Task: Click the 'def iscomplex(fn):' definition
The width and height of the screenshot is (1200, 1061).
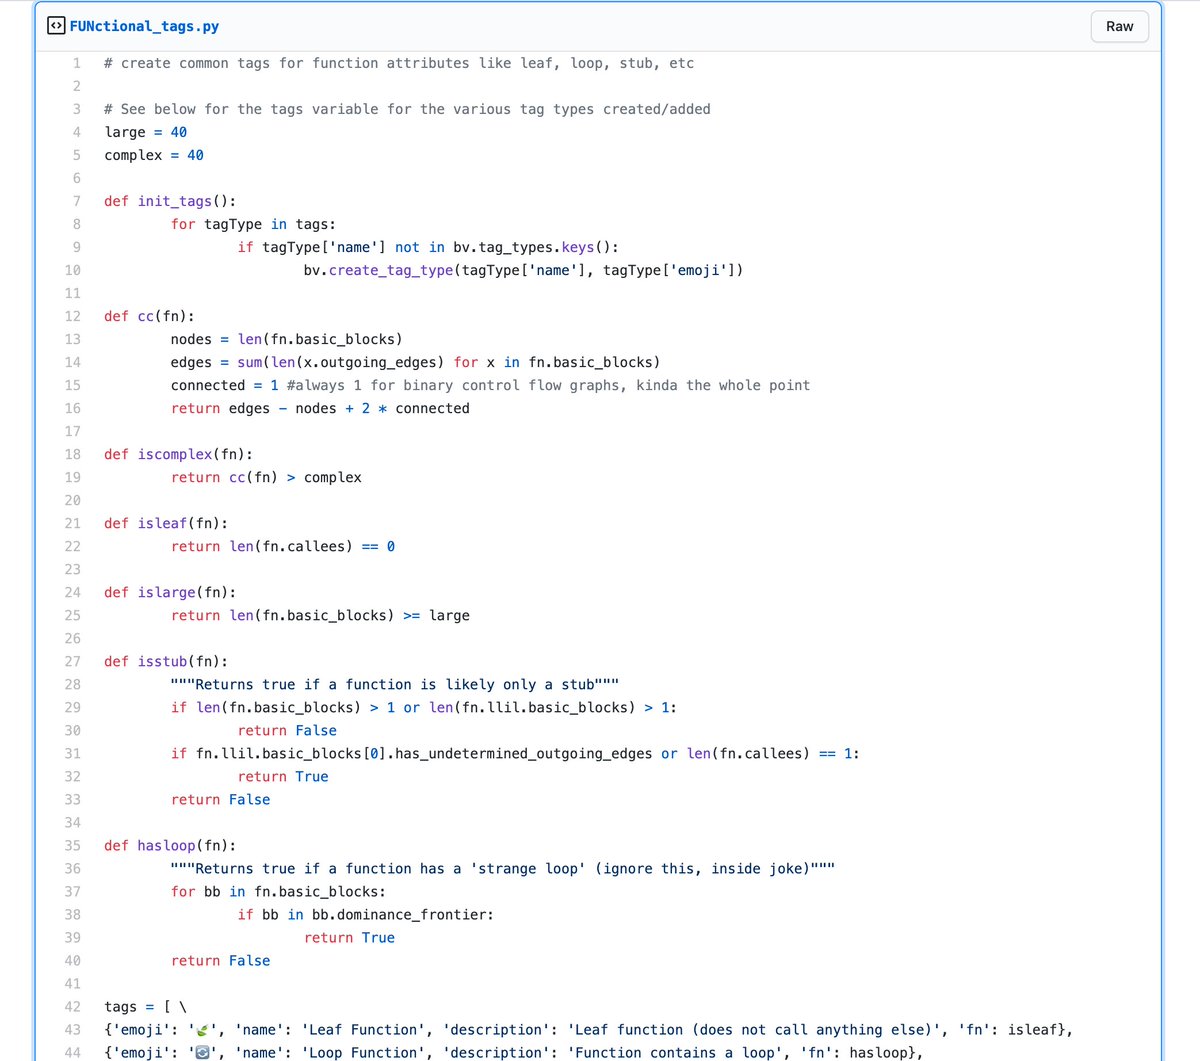Action: [x=178, y=454]
